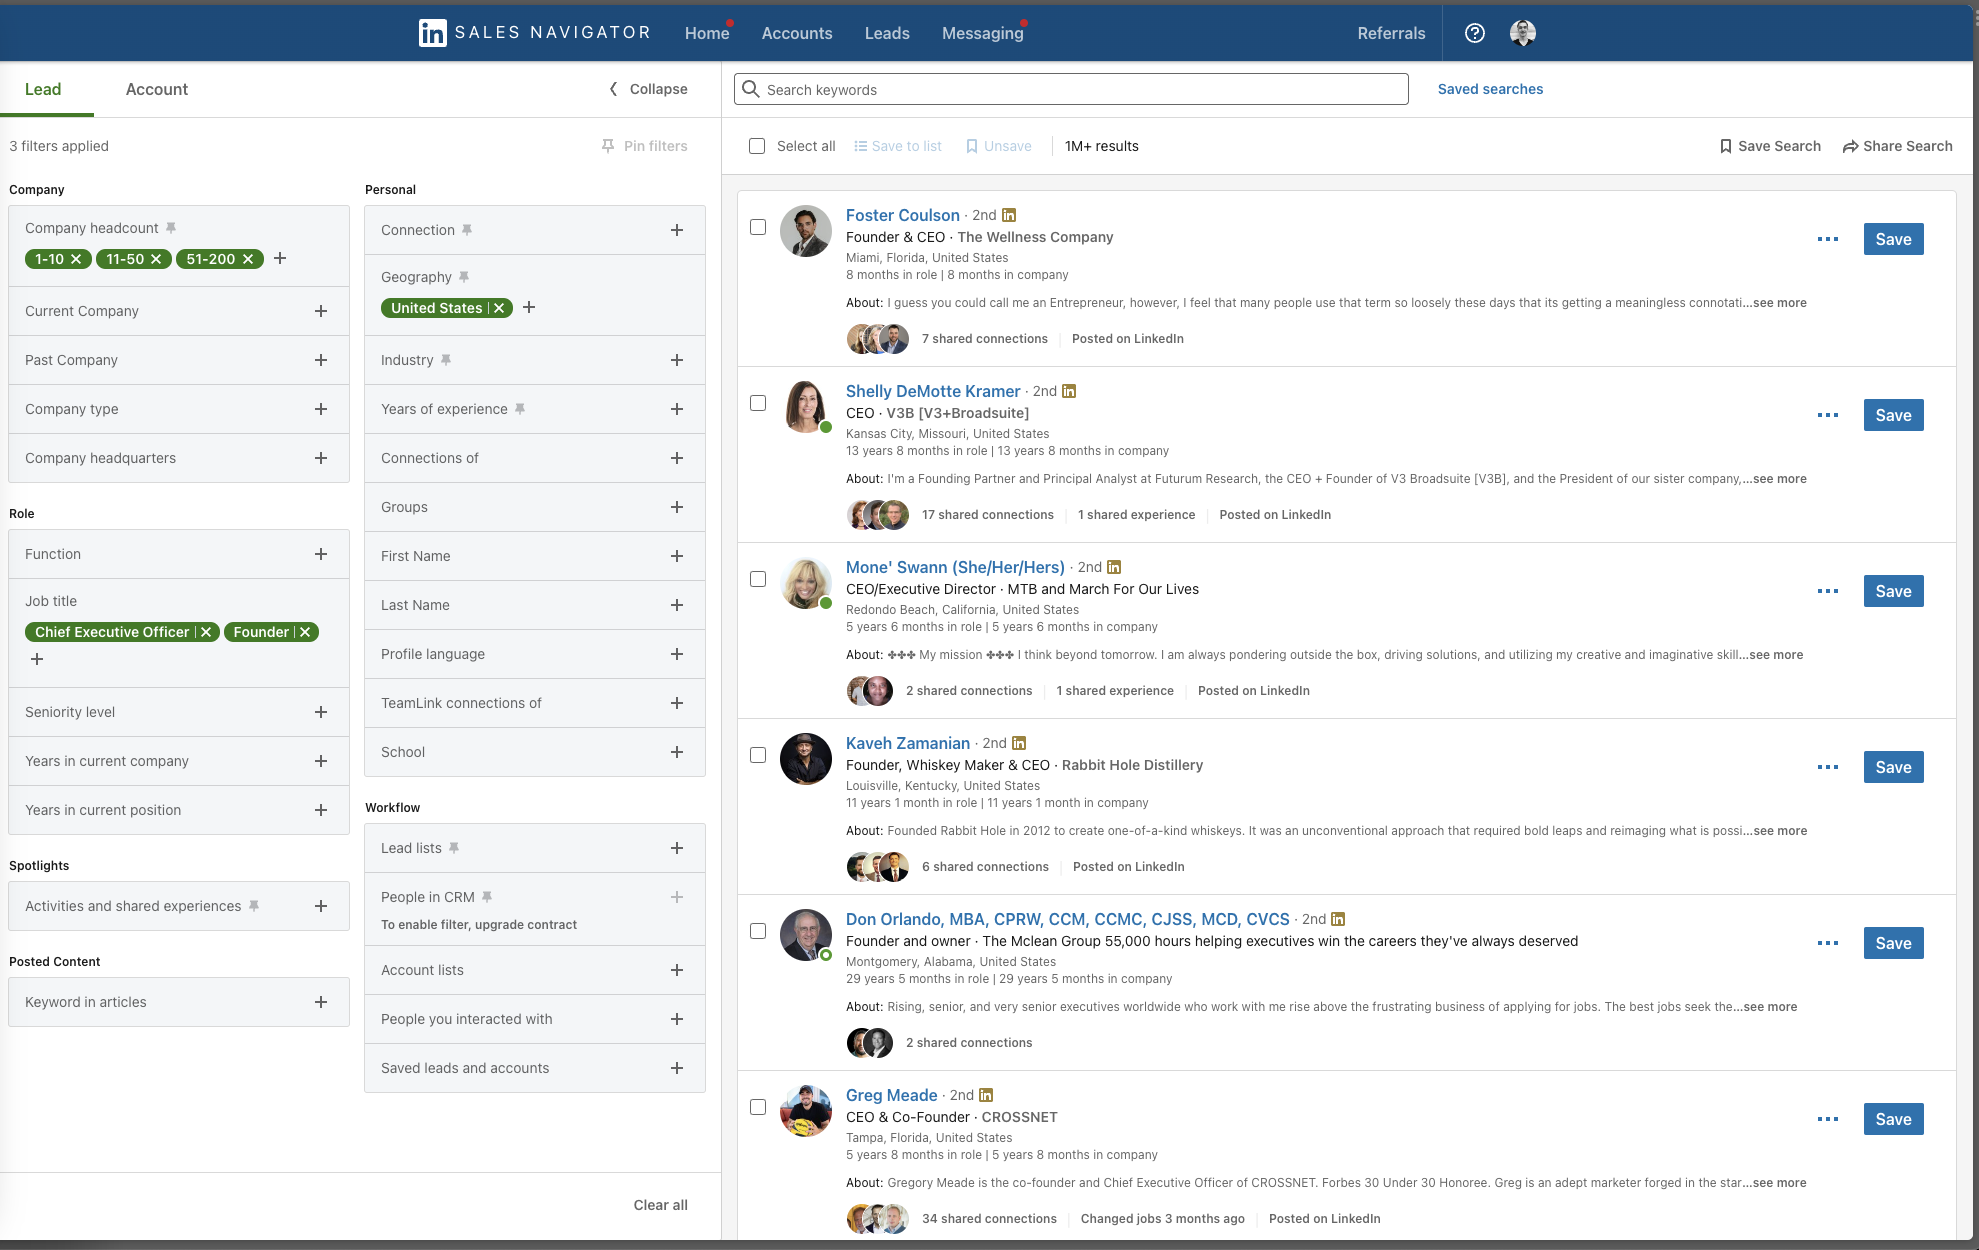Open more options for Mone' Swann
Image resolution: width=1979 pixels, height=1250 pixels.
point(1828,591)
